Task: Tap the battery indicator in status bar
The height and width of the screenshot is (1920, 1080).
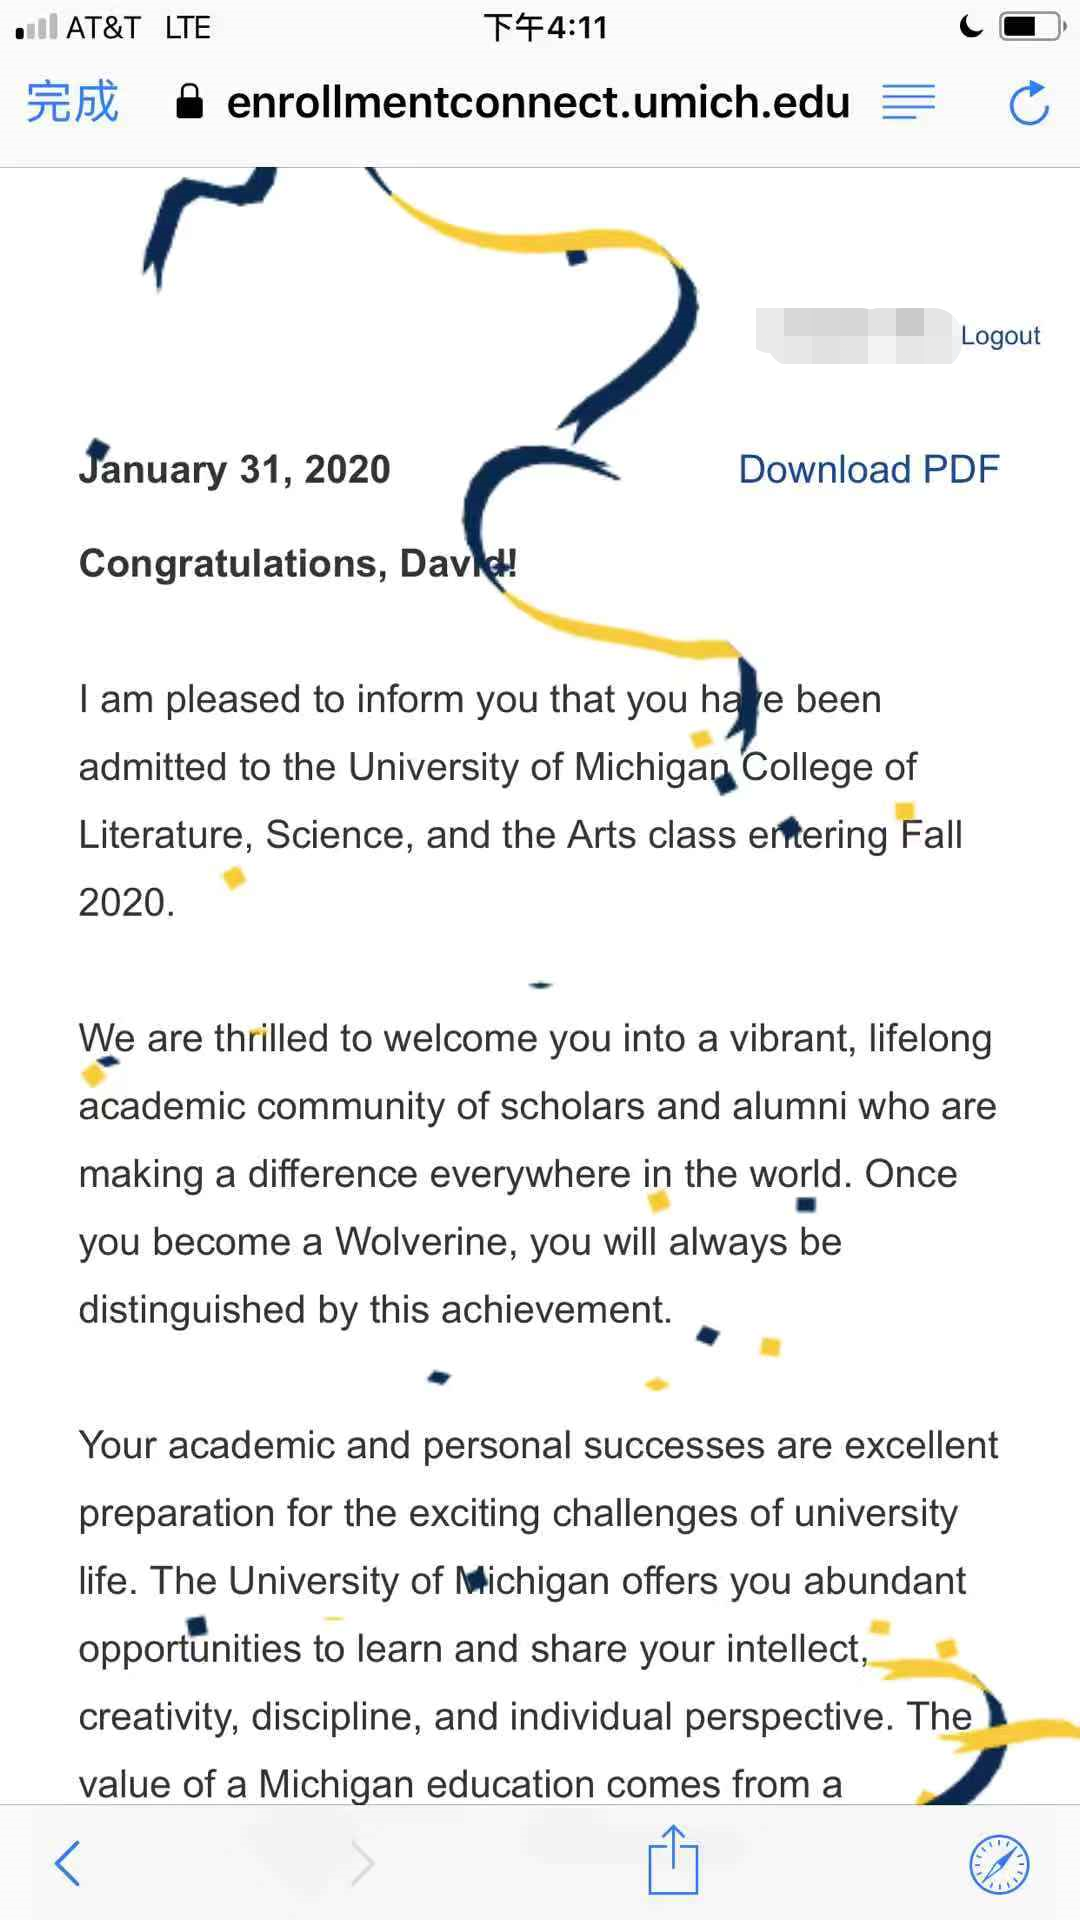Action: [x=1030, y=27]
